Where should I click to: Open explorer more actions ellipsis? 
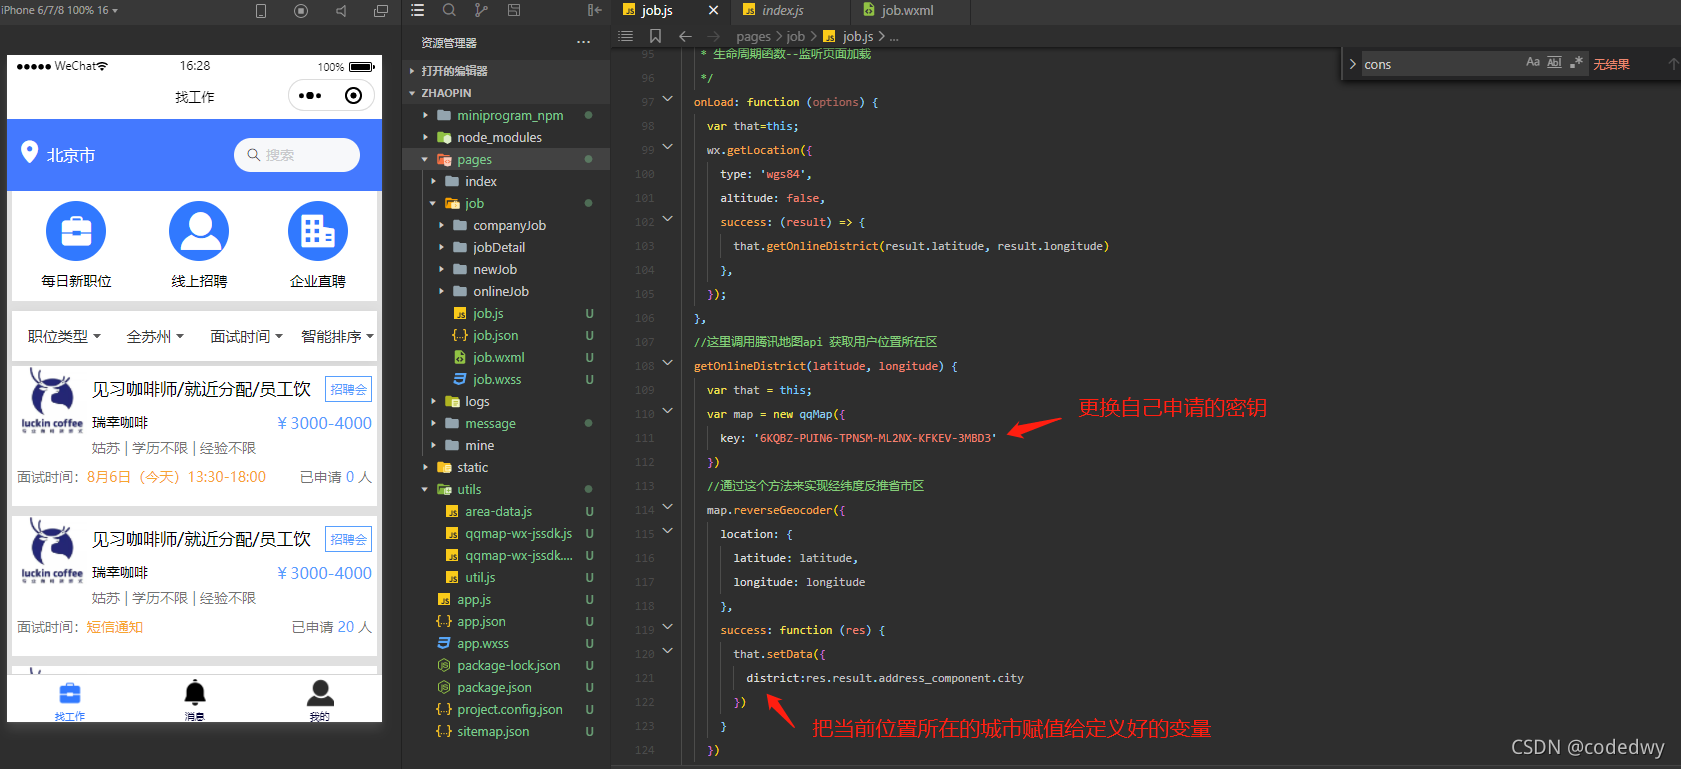pyautogui.click(x=583, y=42)
